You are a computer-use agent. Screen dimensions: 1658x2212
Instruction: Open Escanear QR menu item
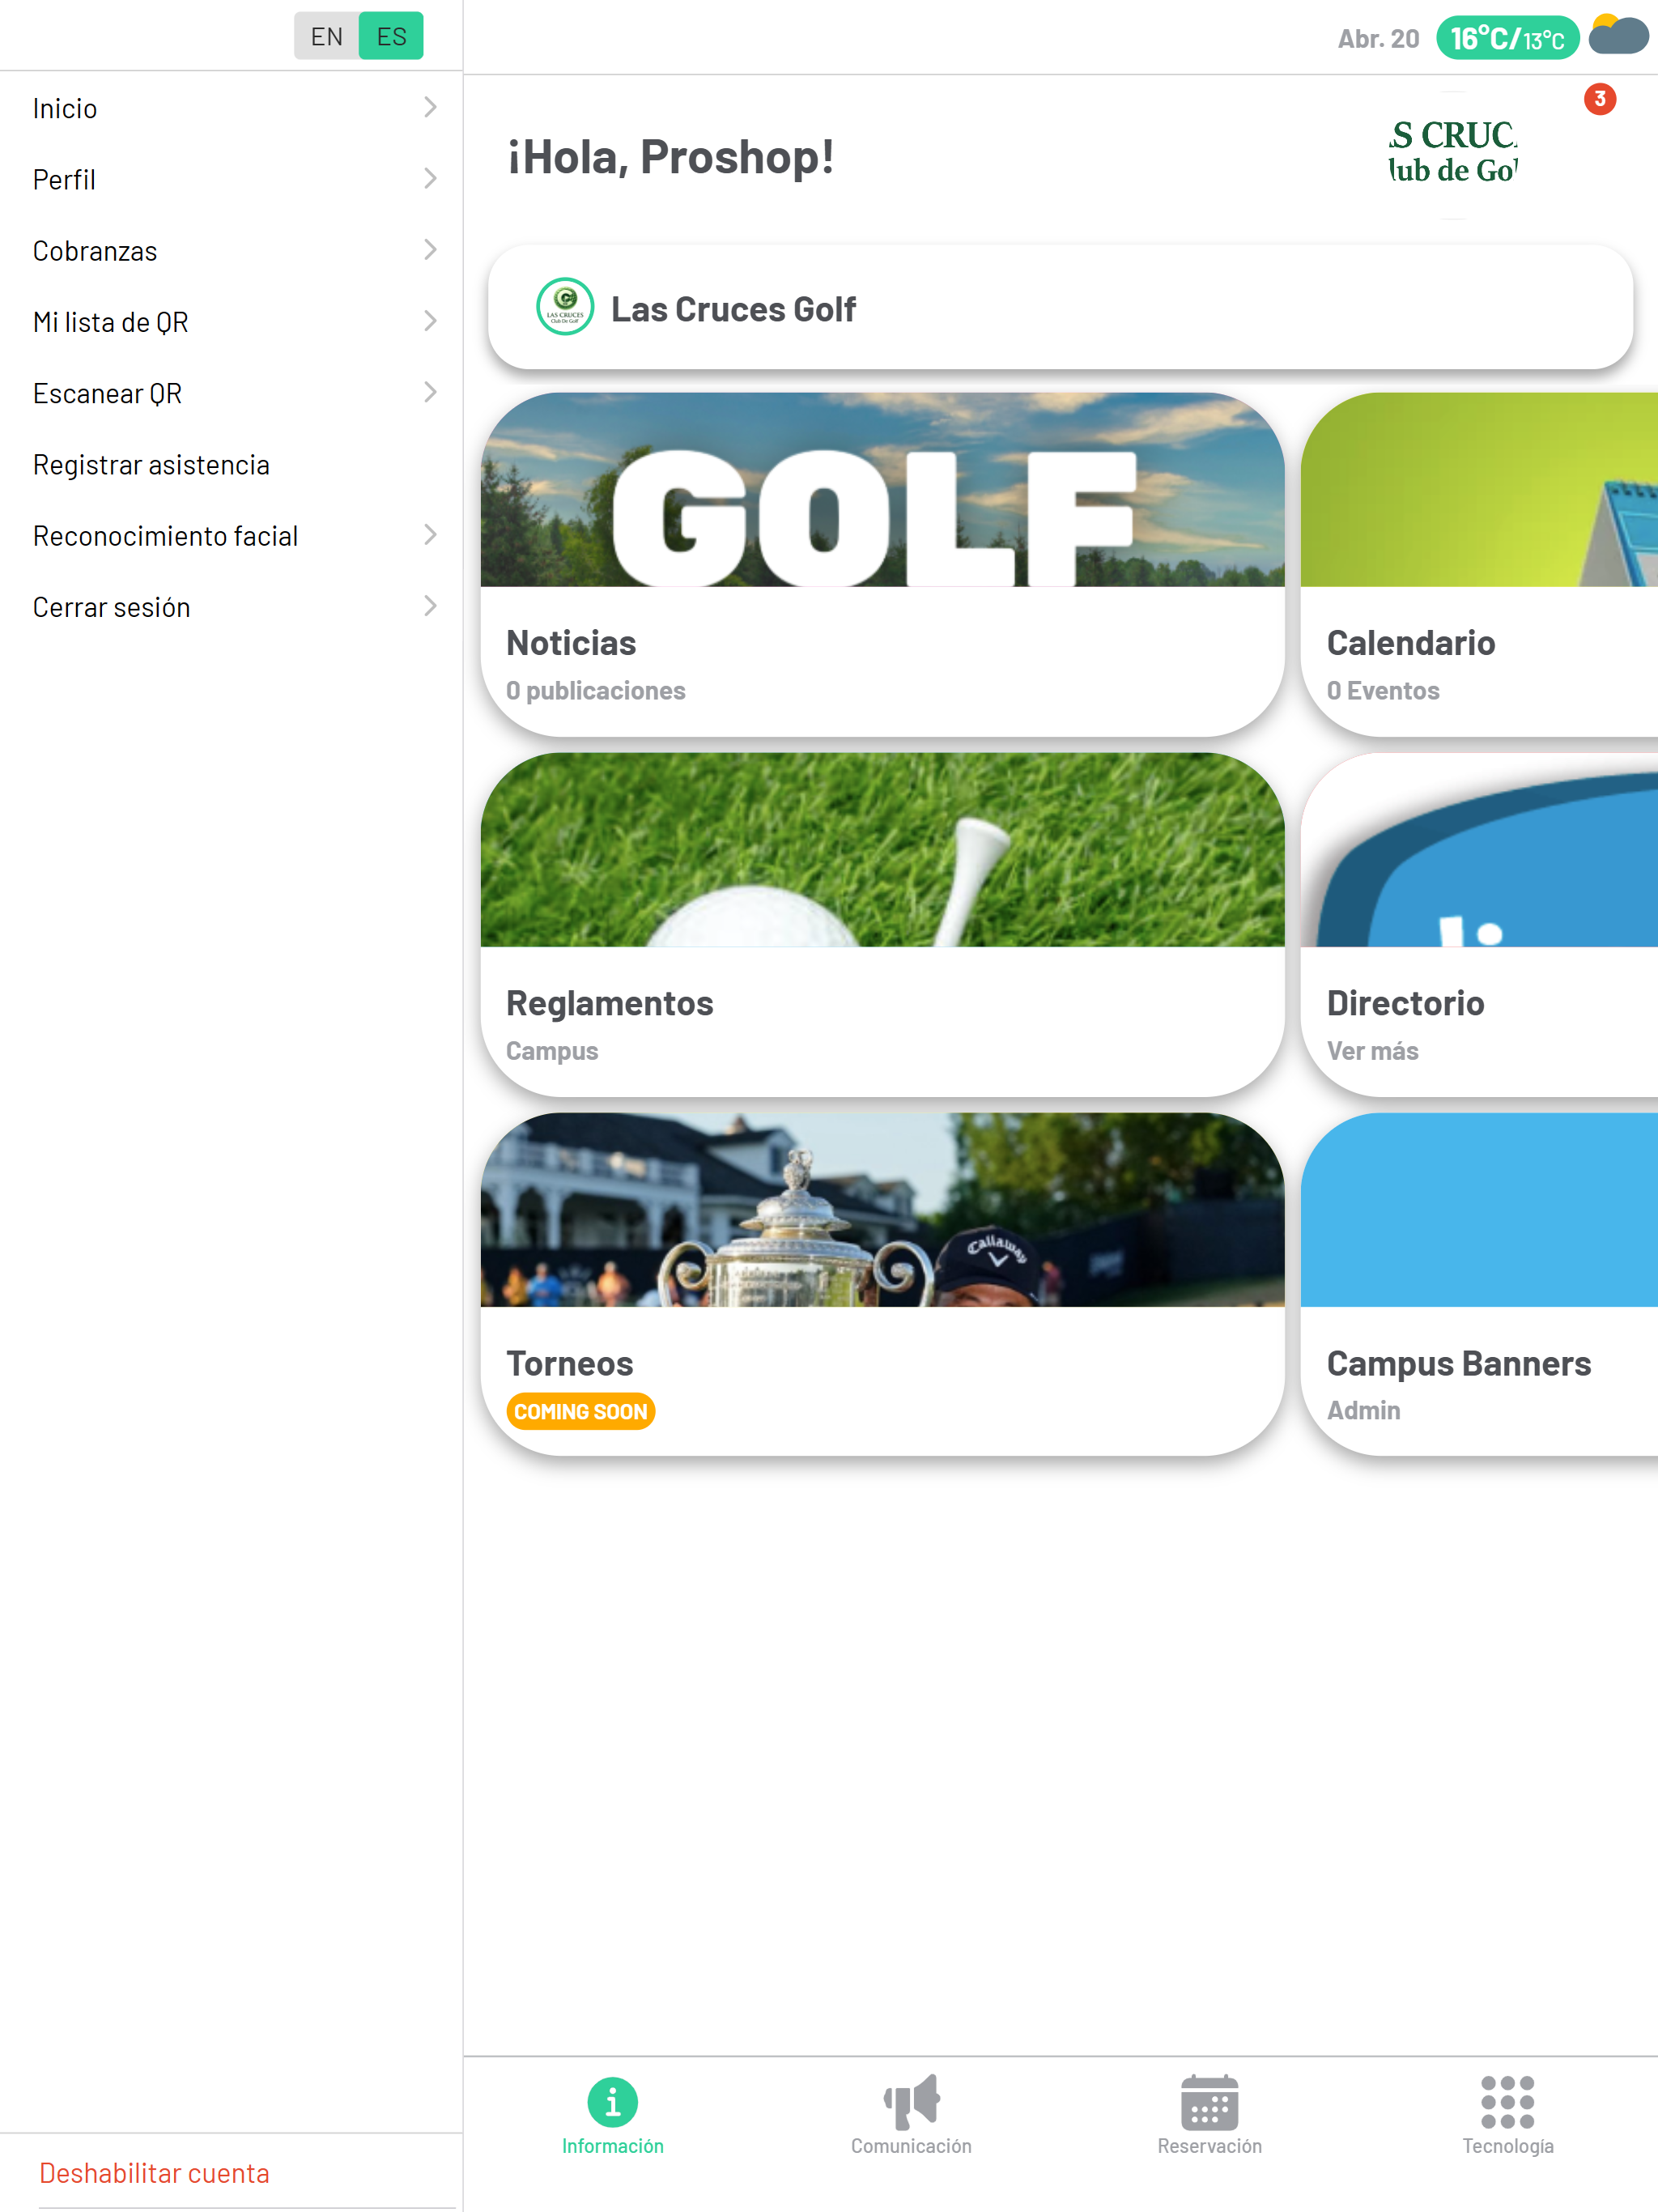231,393
